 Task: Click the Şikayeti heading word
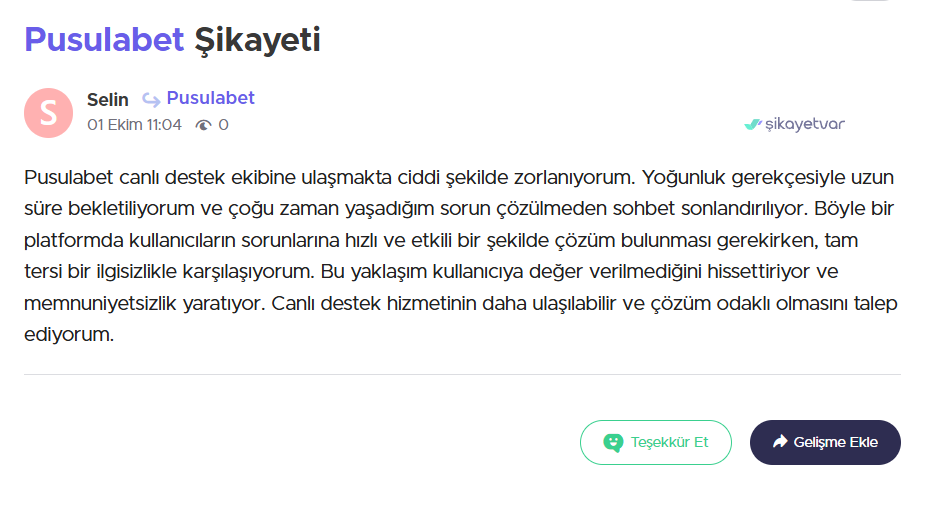[257, 41]
